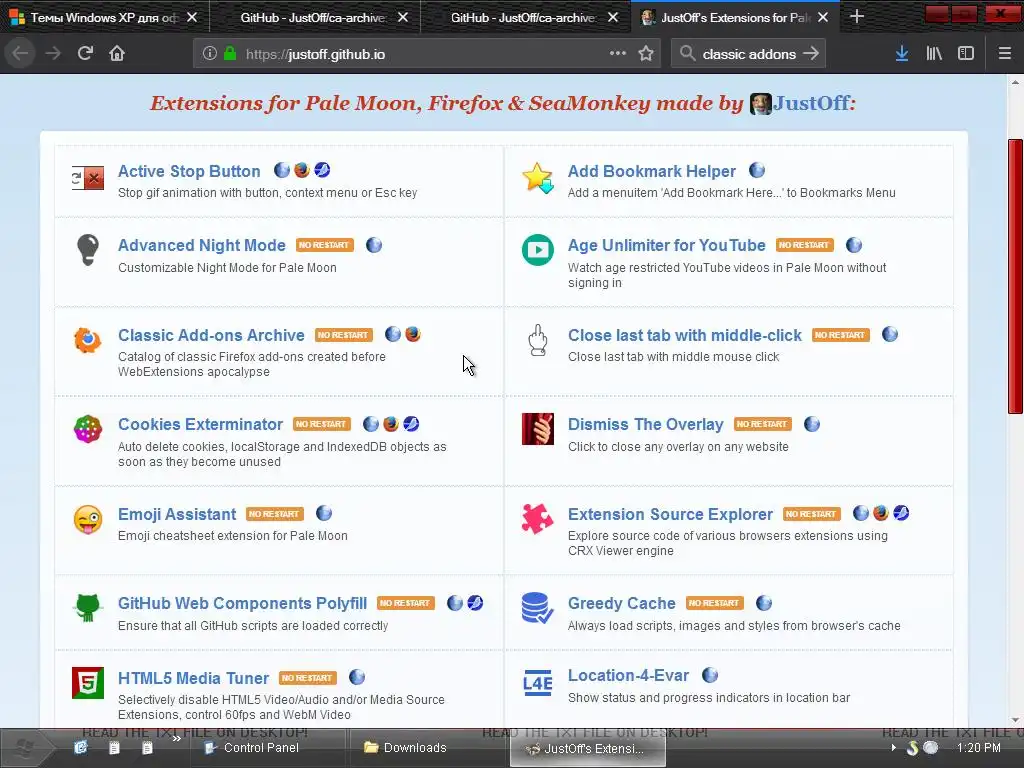Screen dimensions: 1024x768
Task: Click the red vertical scrollbar thumb
Action: [1015, 276]
